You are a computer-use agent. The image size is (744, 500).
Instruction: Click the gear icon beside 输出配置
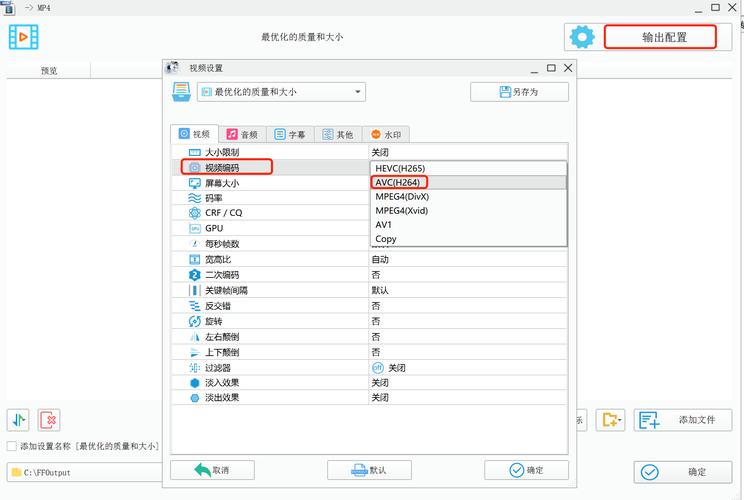582,37
